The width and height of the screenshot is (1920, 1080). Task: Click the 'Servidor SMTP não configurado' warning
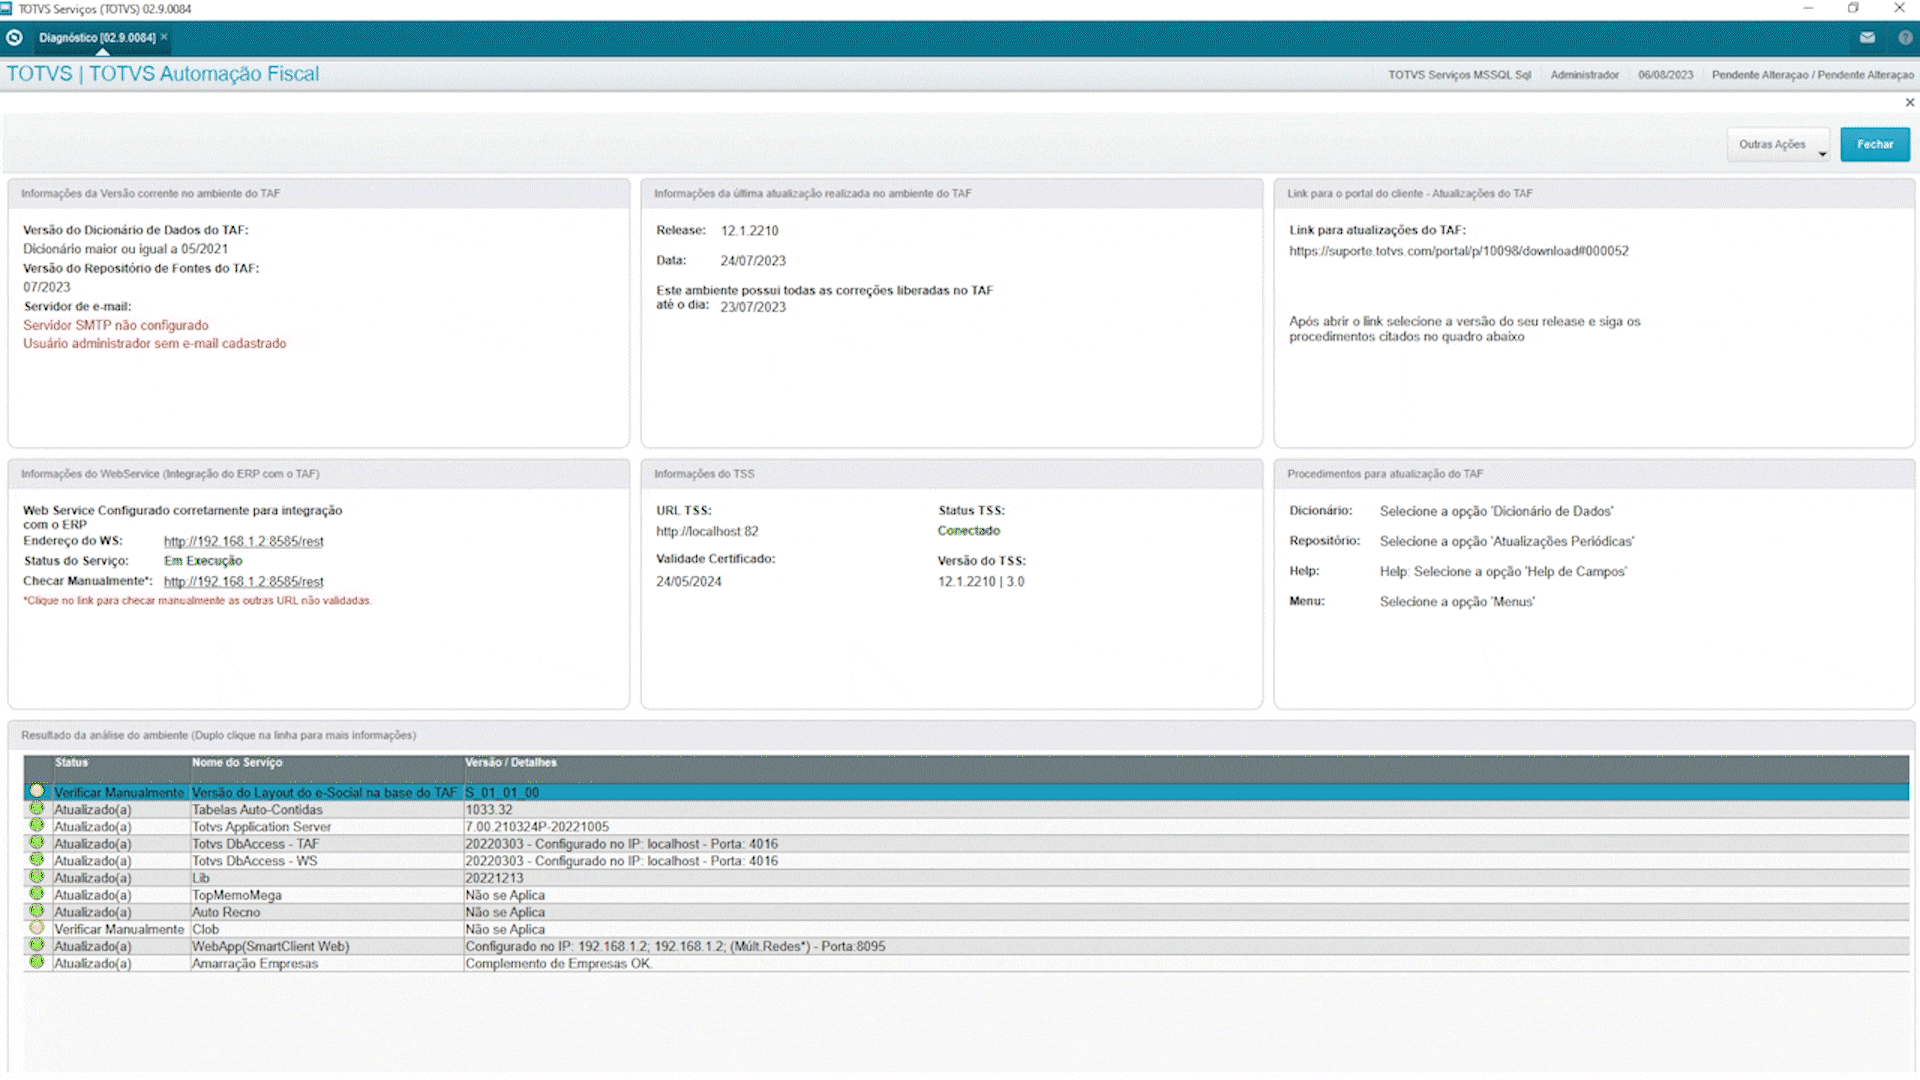click(x=116, y=325)
